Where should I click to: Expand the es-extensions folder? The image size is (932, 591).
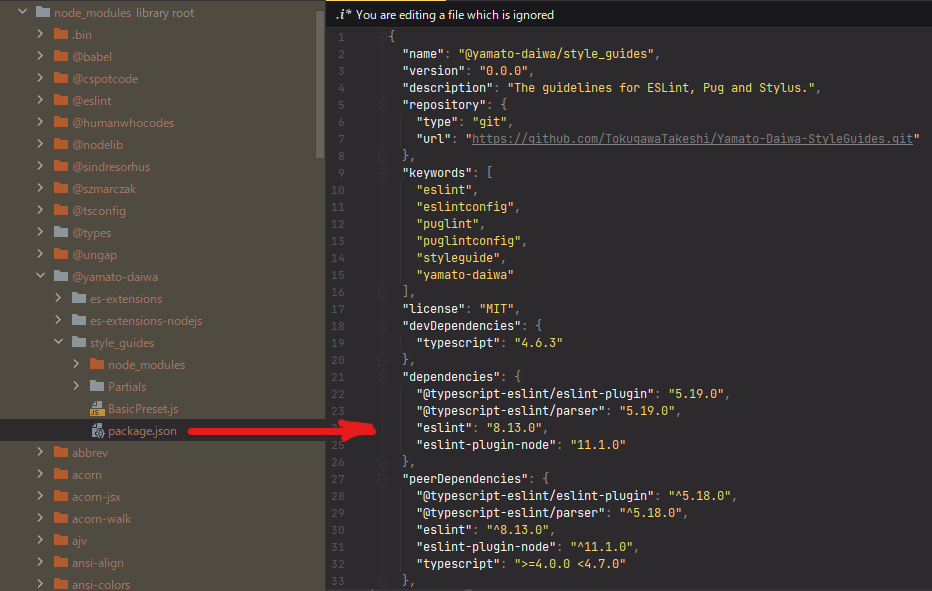[x=58, y=298]
